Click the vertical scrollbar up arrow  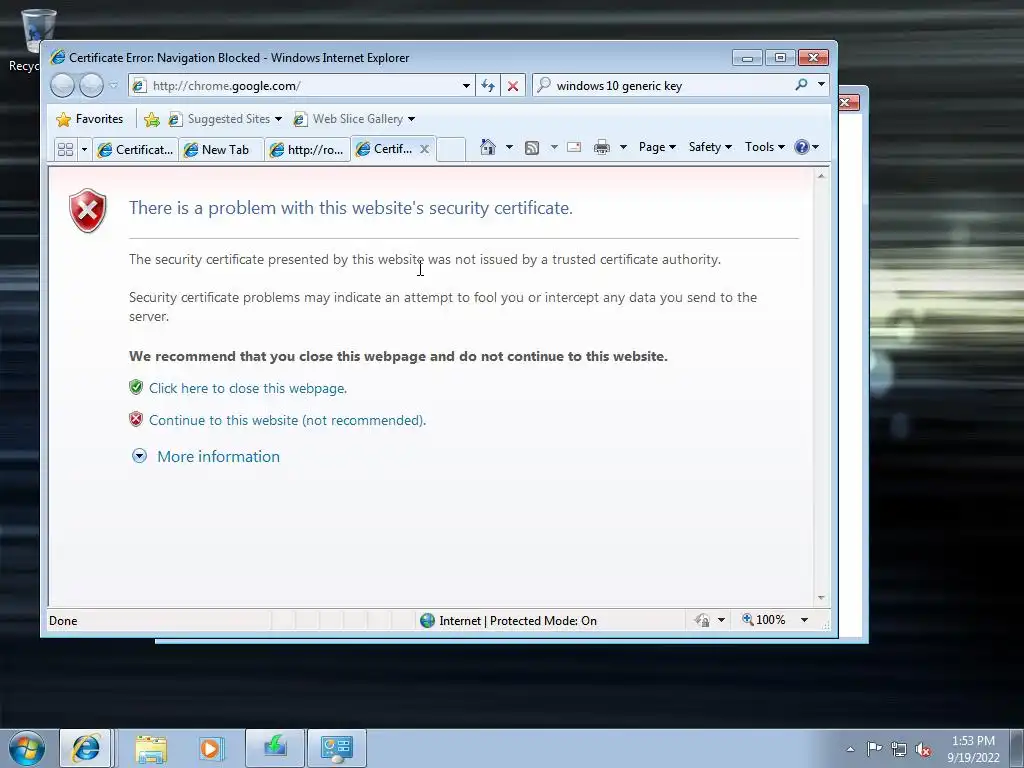822,176
